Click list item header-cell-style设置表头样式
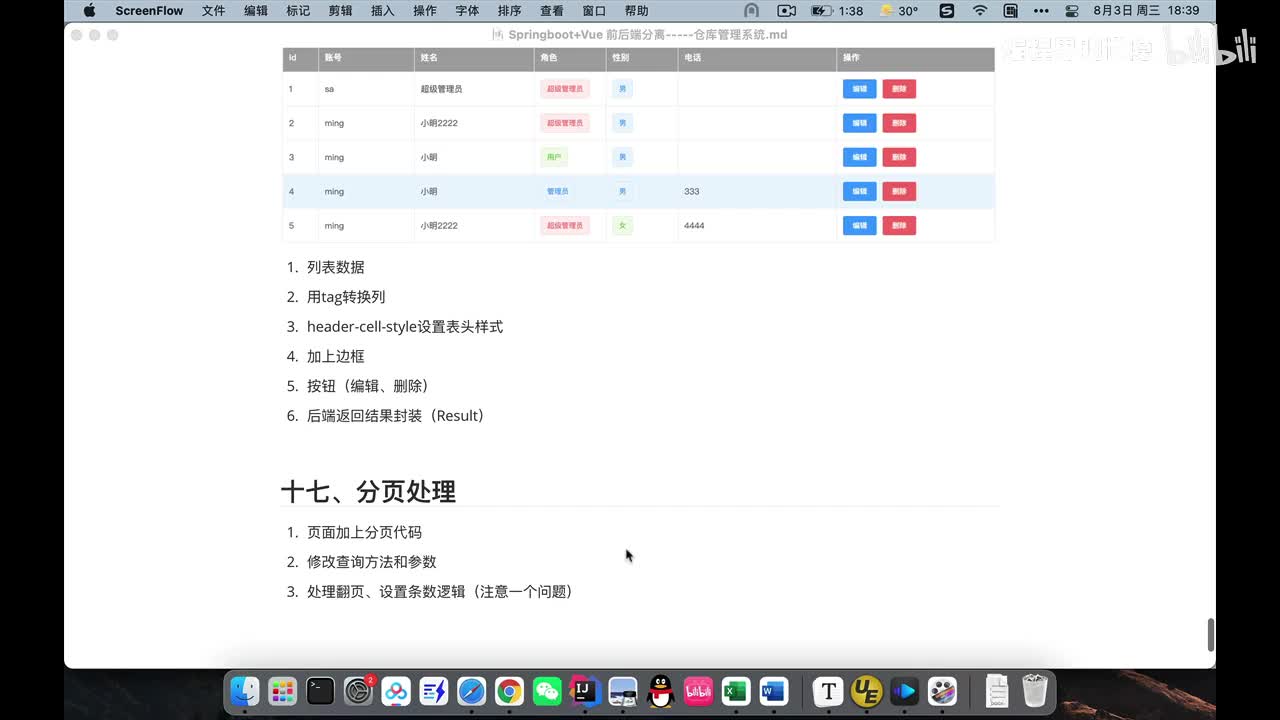 [405, 327]
